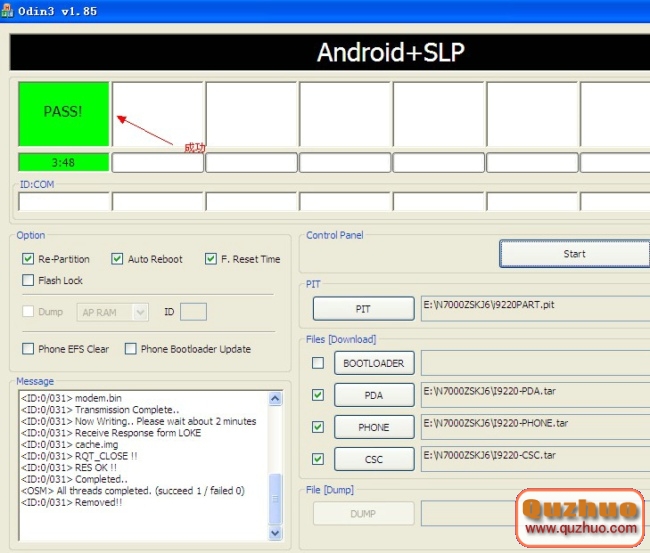Click 'Transmission Complete..' log line
The width and height of the screenshot is (650, 553).
point(100,410)
